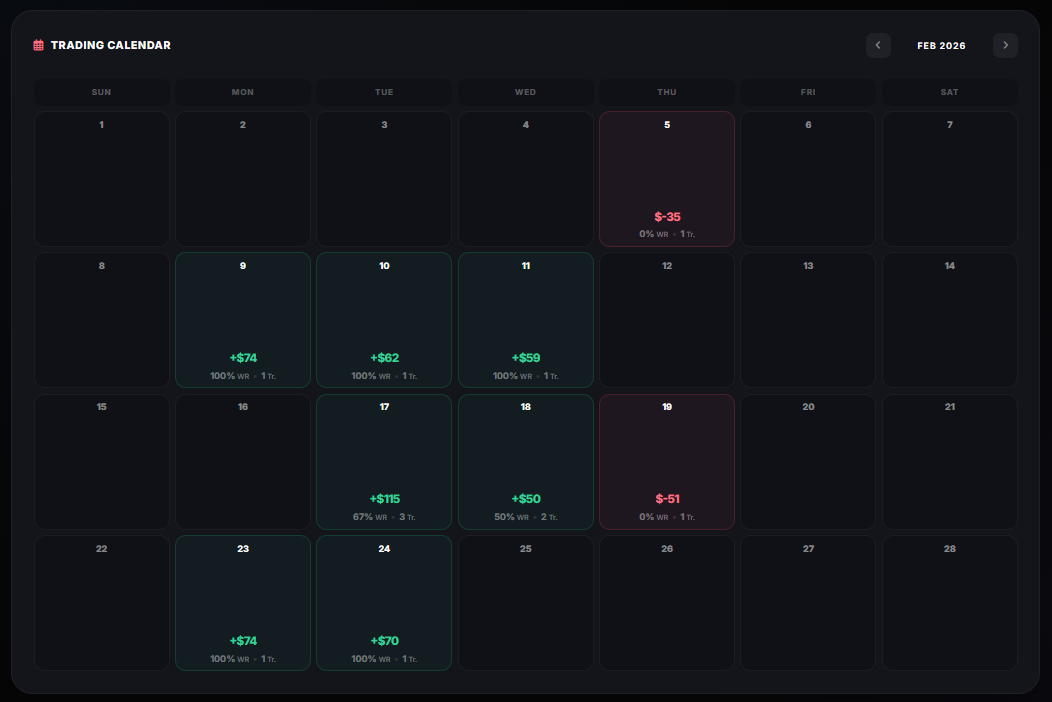The width and height of the screenshot is (1052, 702).
Task: Click the right chevron to view March
Action: [x=1005, y=45]
